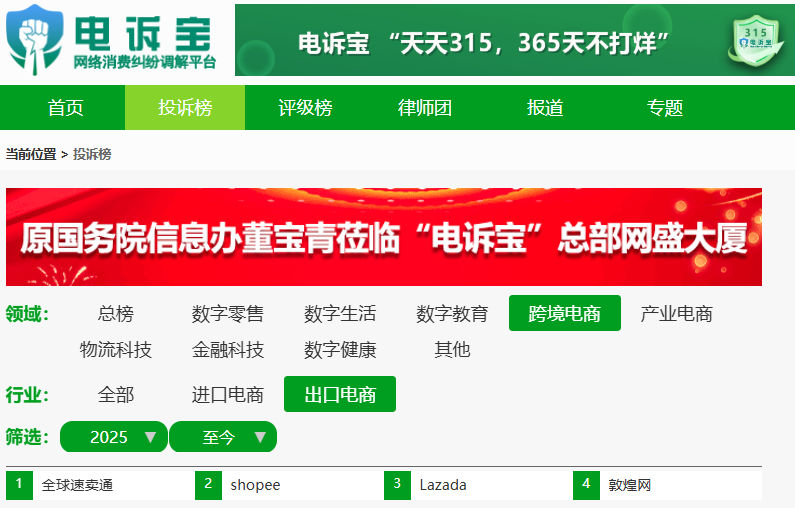Open the 至今 period dropdown
Image resolution: width=795 pixels, height=508 pixels.
(x=223, y=437)
